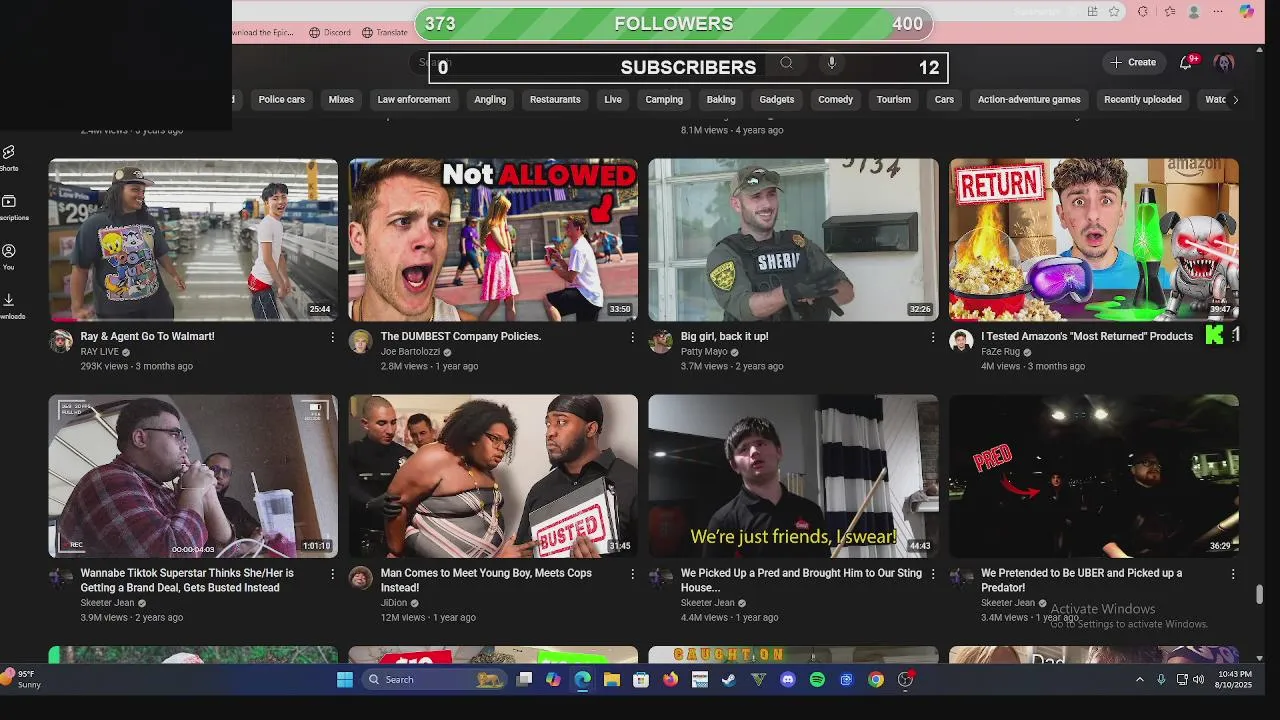The height and width of the screenshot is (720, 1280).
Task: Open the Translate bookmark in the browser
Action: click(x=385, y=32)
